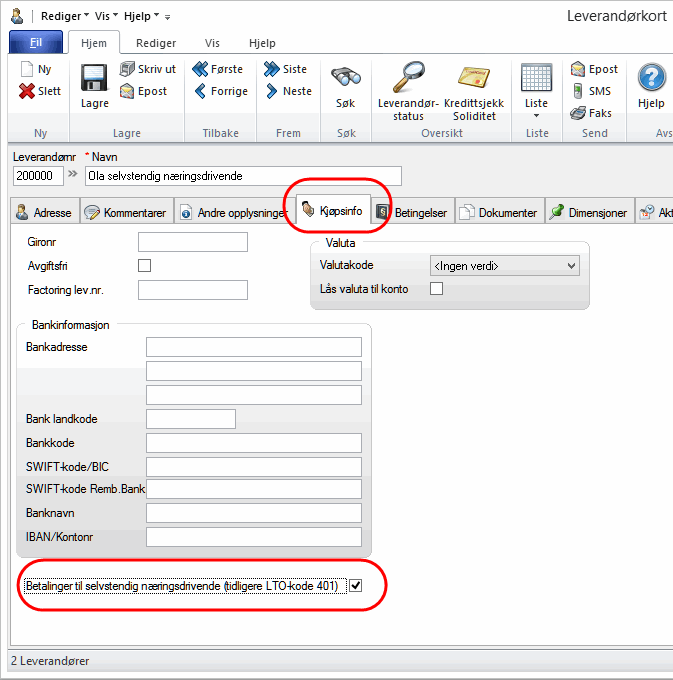This screenshot has width=673, height=680.
Task: Tick the Avgiftsfri checkbox
Action: click(x=144, y=266)
